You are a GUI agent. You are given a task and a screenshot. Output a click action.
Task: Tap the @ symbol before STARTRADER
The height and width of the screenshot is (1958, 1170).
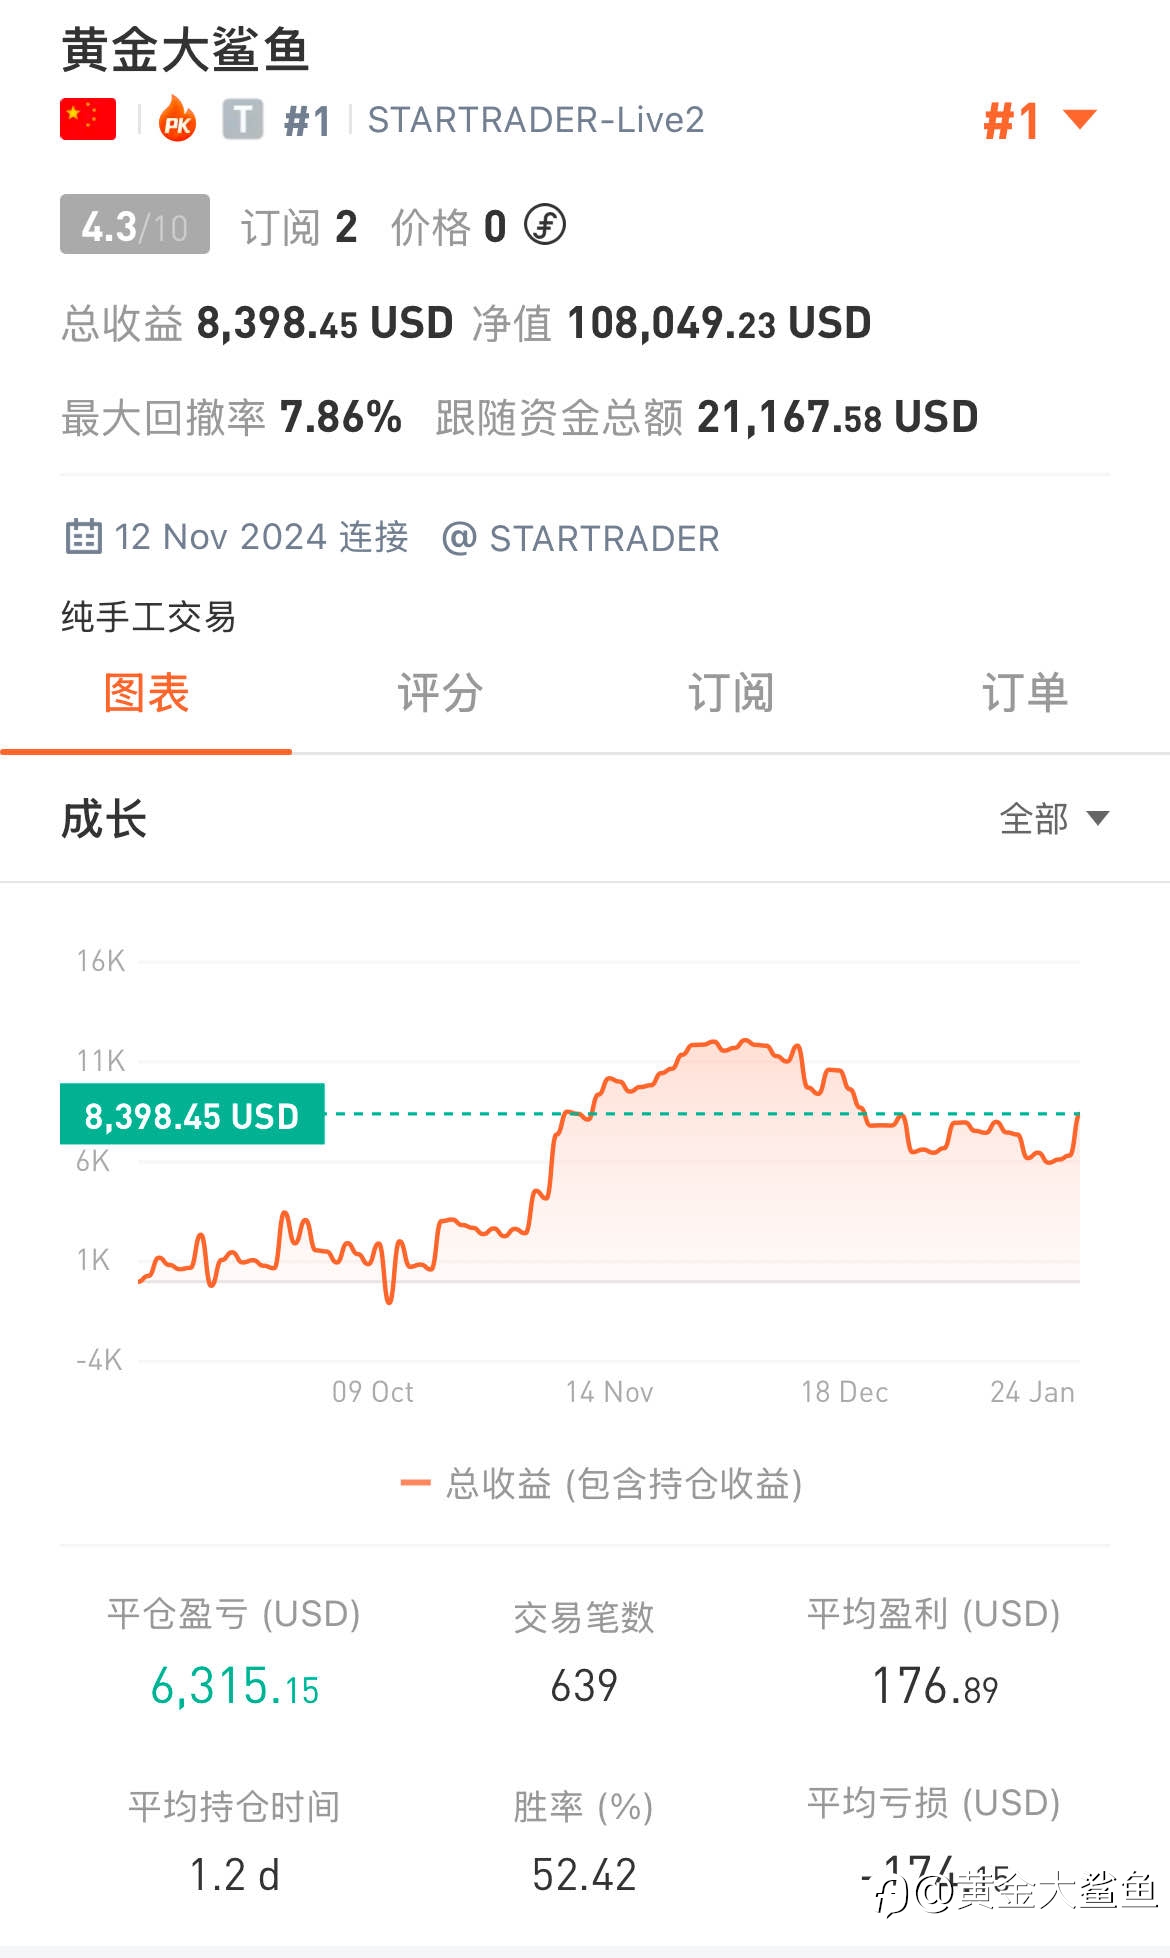pos(459,538)
